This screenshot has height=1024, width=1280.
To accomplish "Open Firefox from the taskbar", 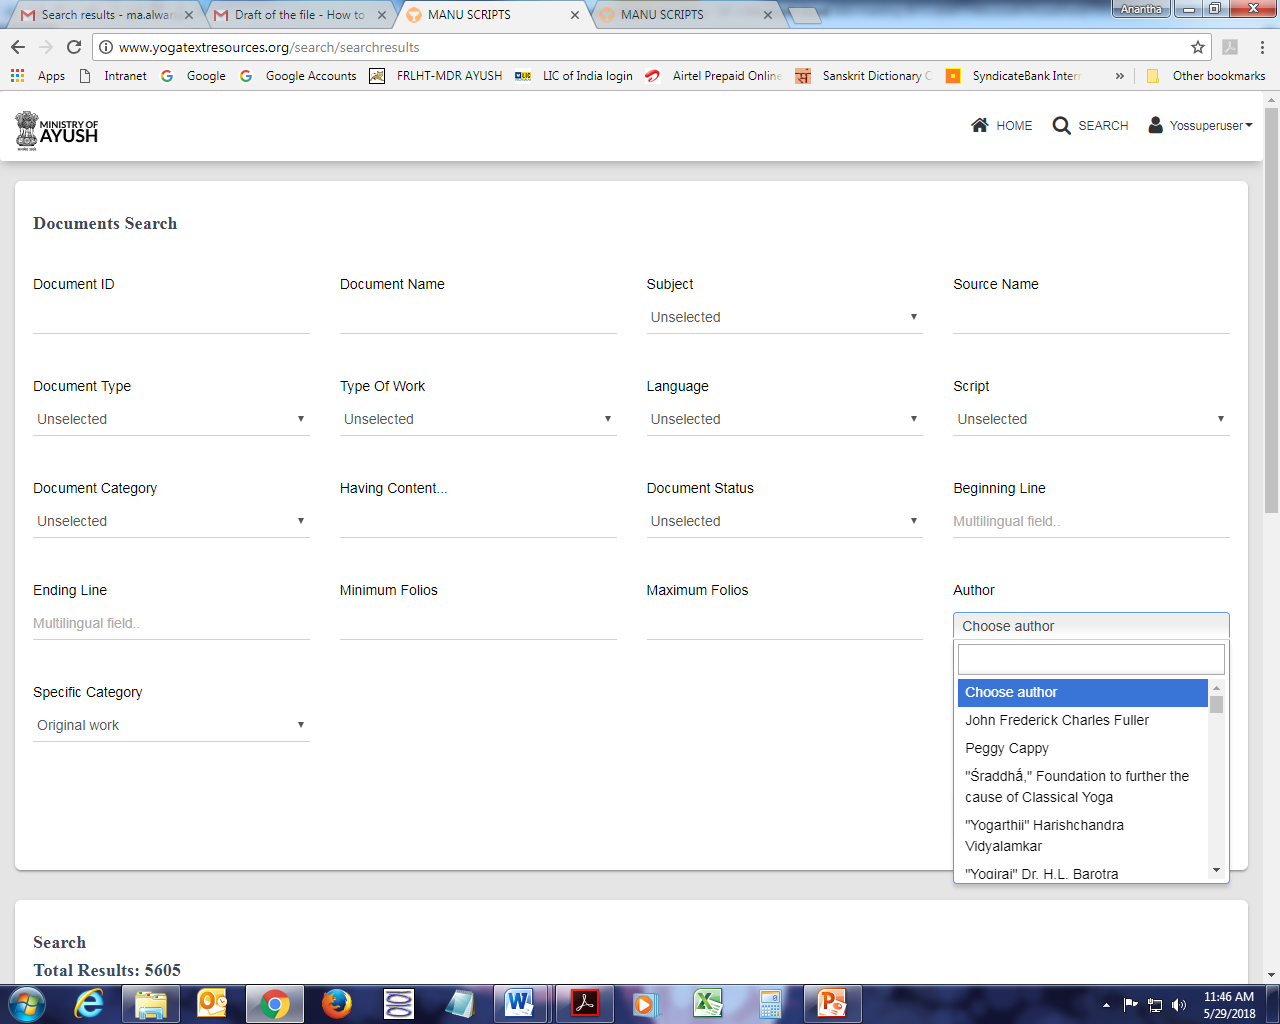I will (x=337, y=1003).
